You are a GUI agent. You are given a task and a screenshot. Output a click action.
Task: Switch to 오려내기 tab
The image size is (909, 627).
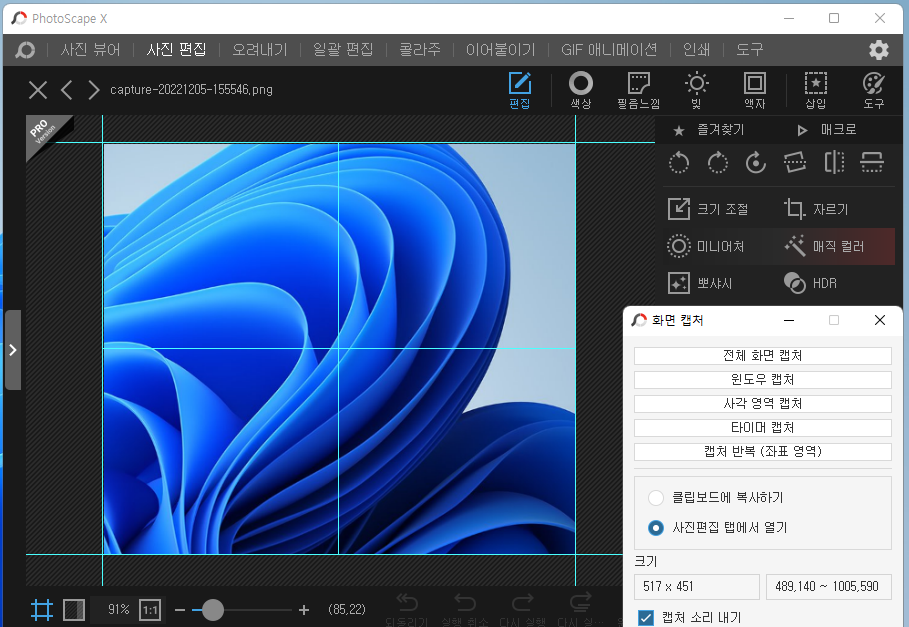(x=260, y=50)
